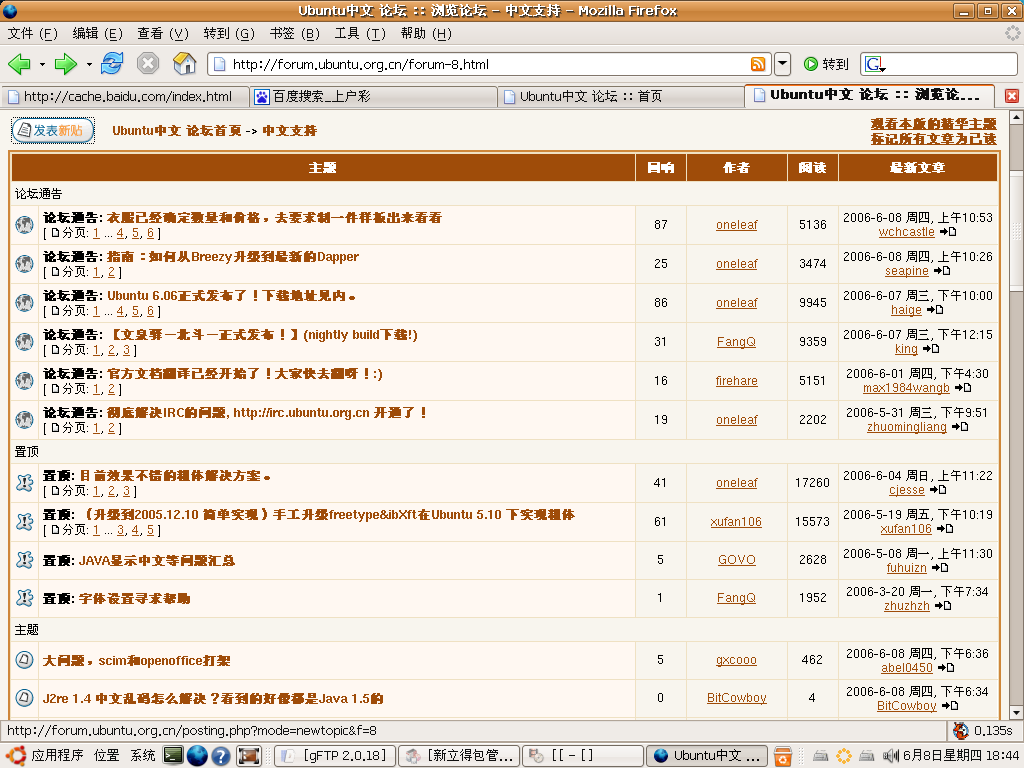Expand the address bar URL history dropdown

point(782,64)
